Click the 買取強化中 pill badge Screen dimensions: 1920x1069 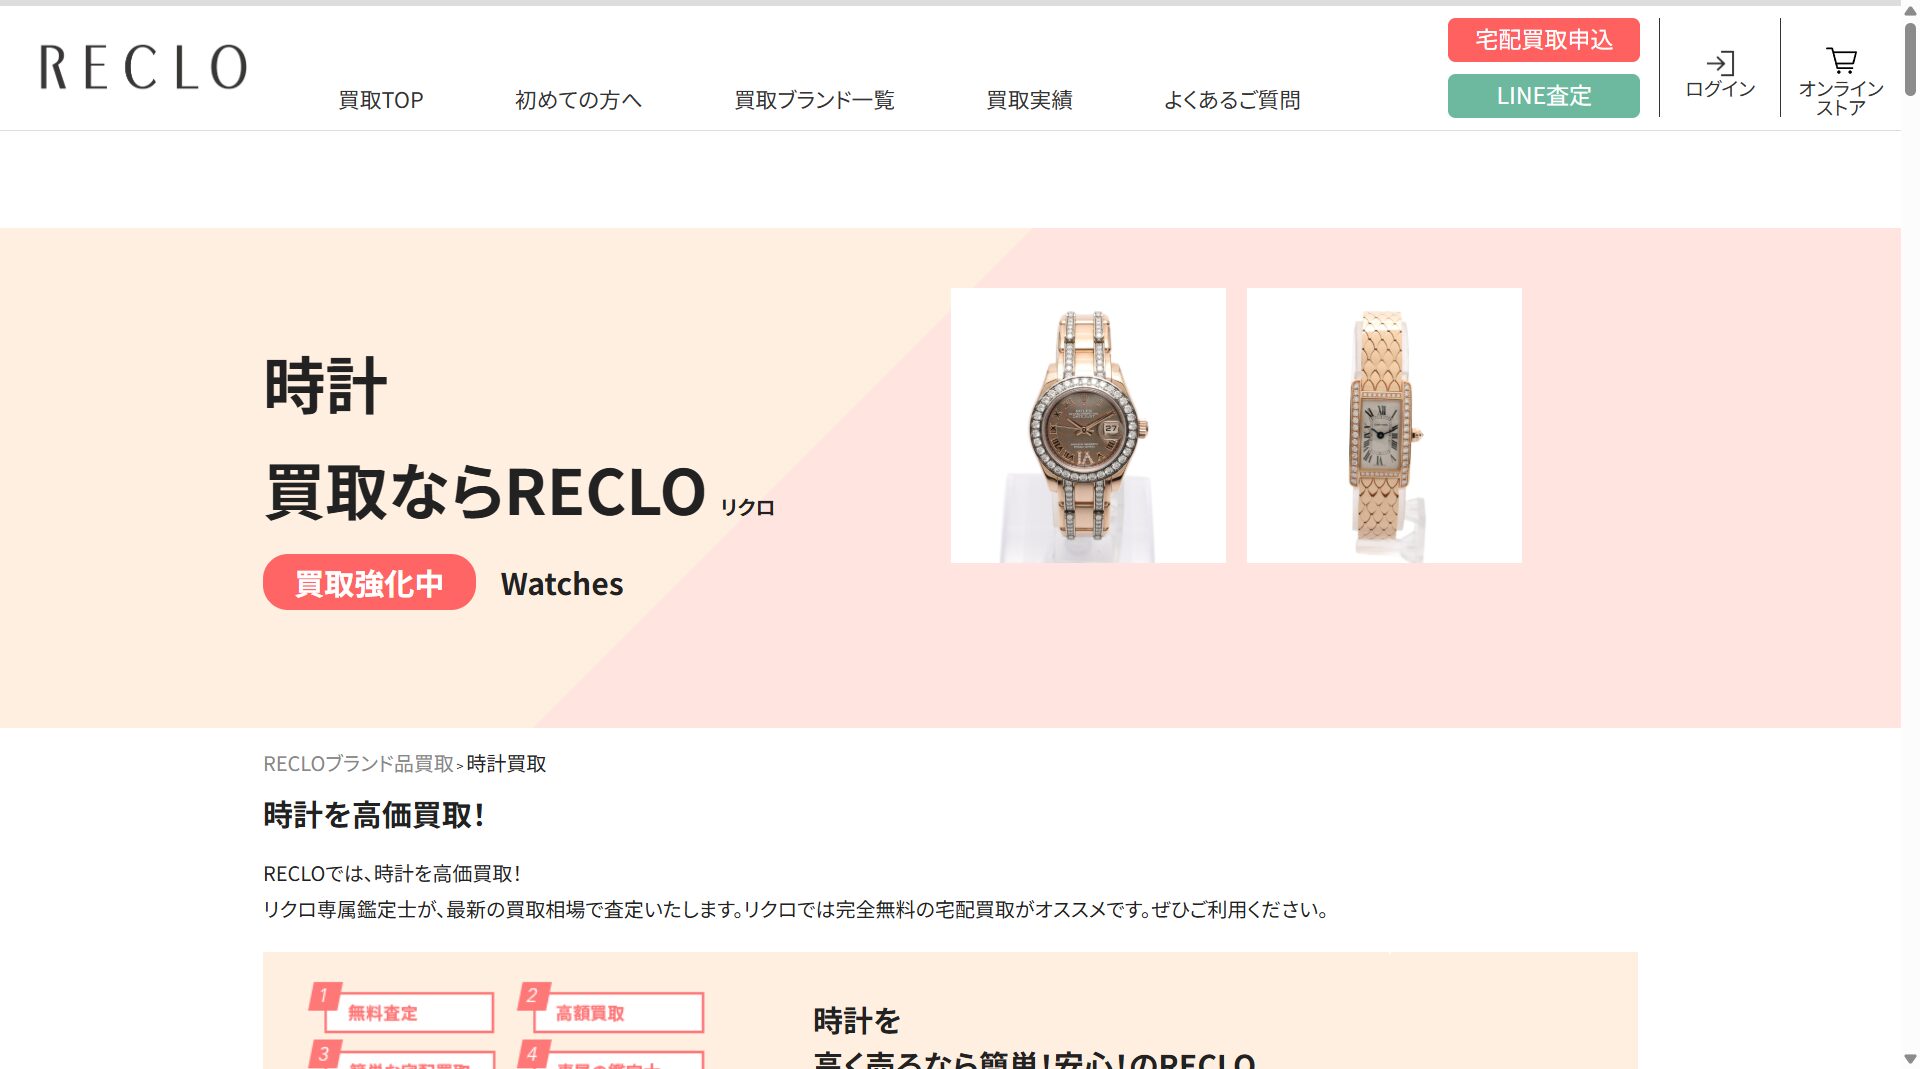(369, 582)
